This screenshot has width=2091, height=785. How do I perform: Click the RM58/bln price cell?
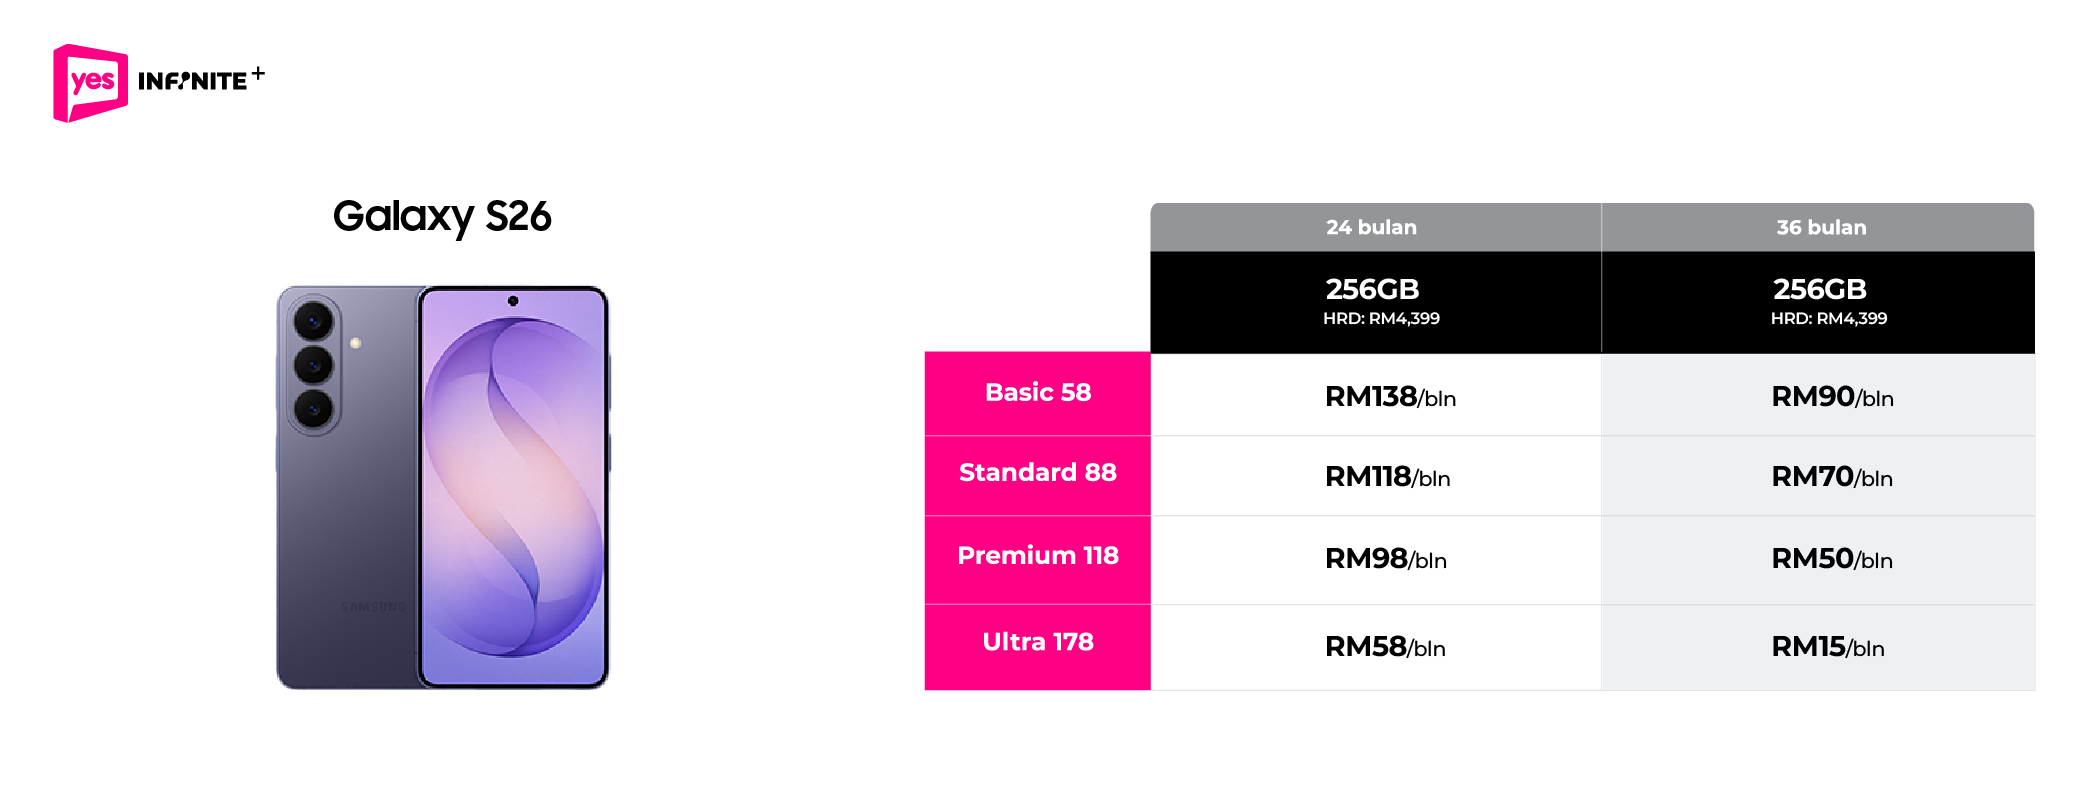[x=1385, y=647]
